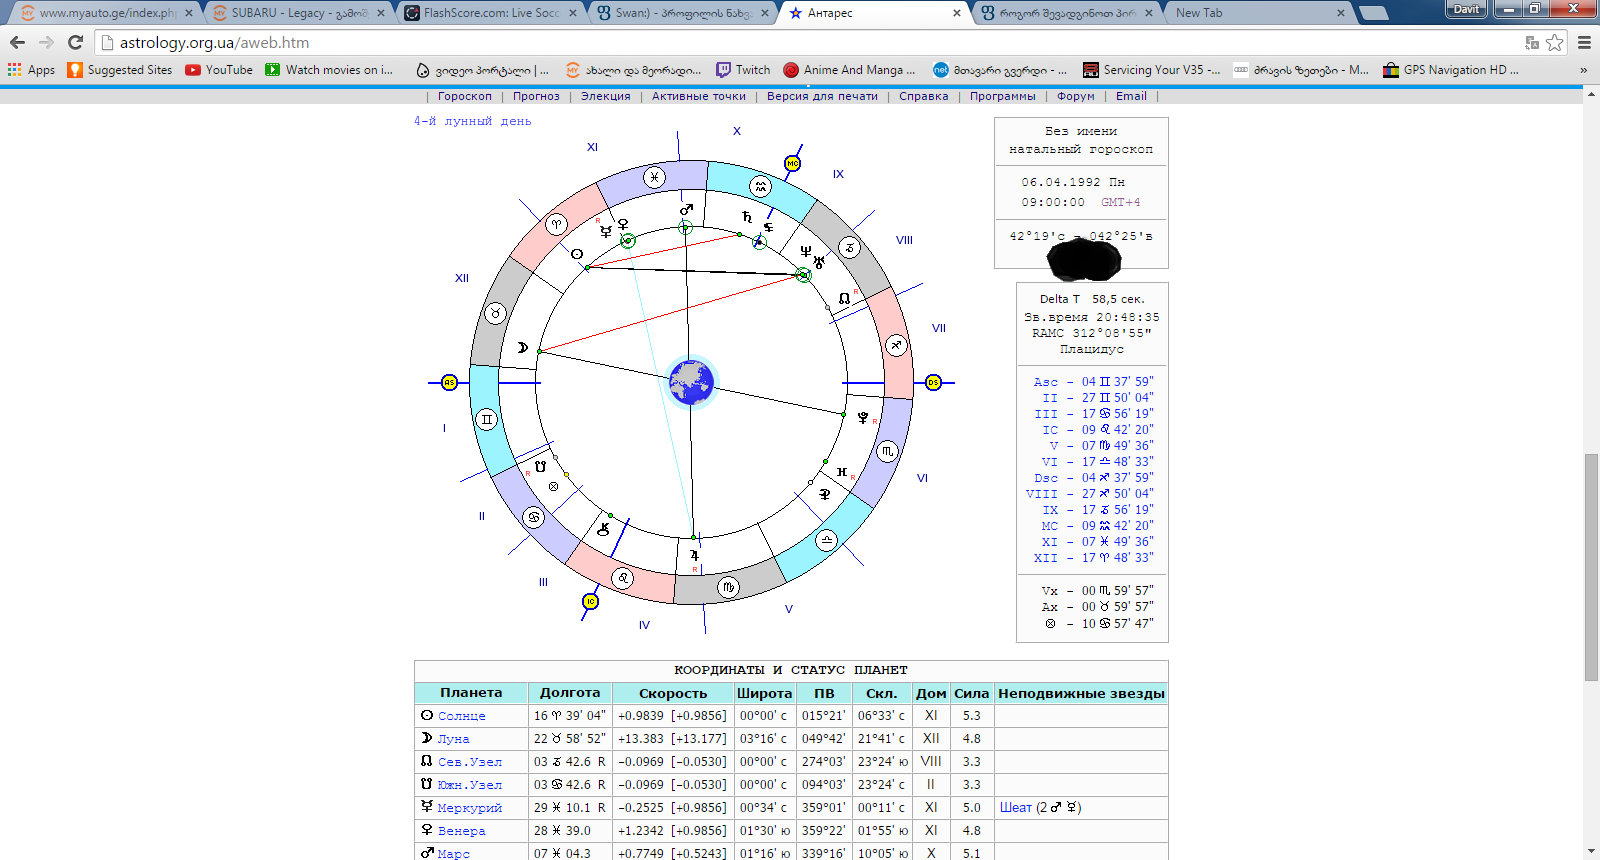
Task: Open the Солнце planet link
Action: (461, 716)
